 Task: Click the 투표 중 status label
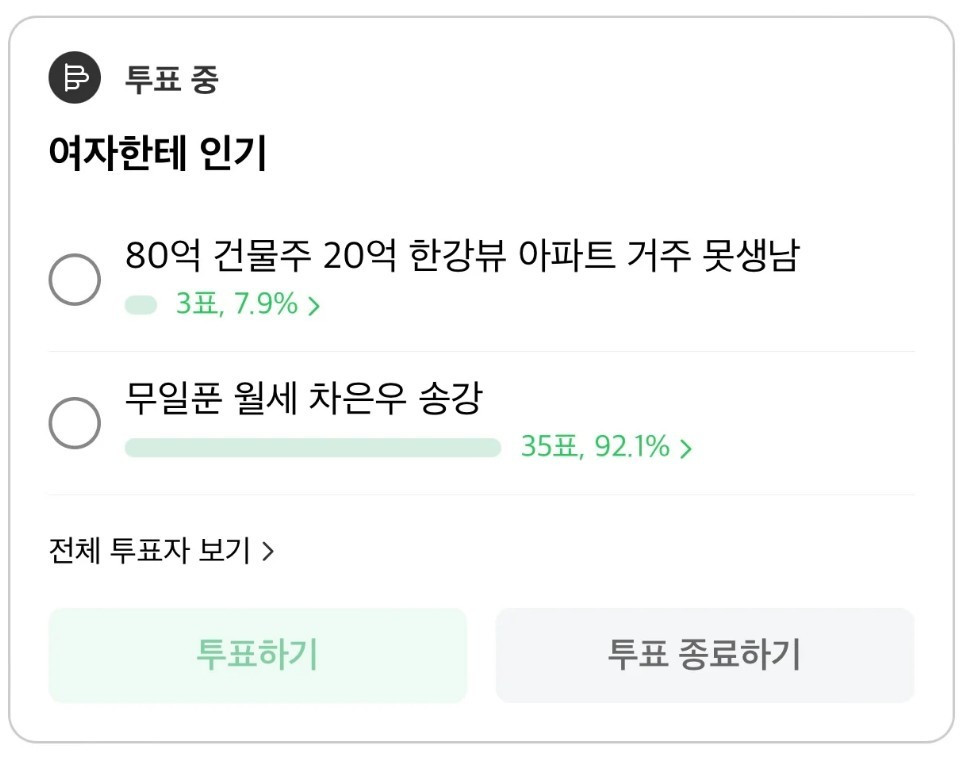(x=171, y=79)
